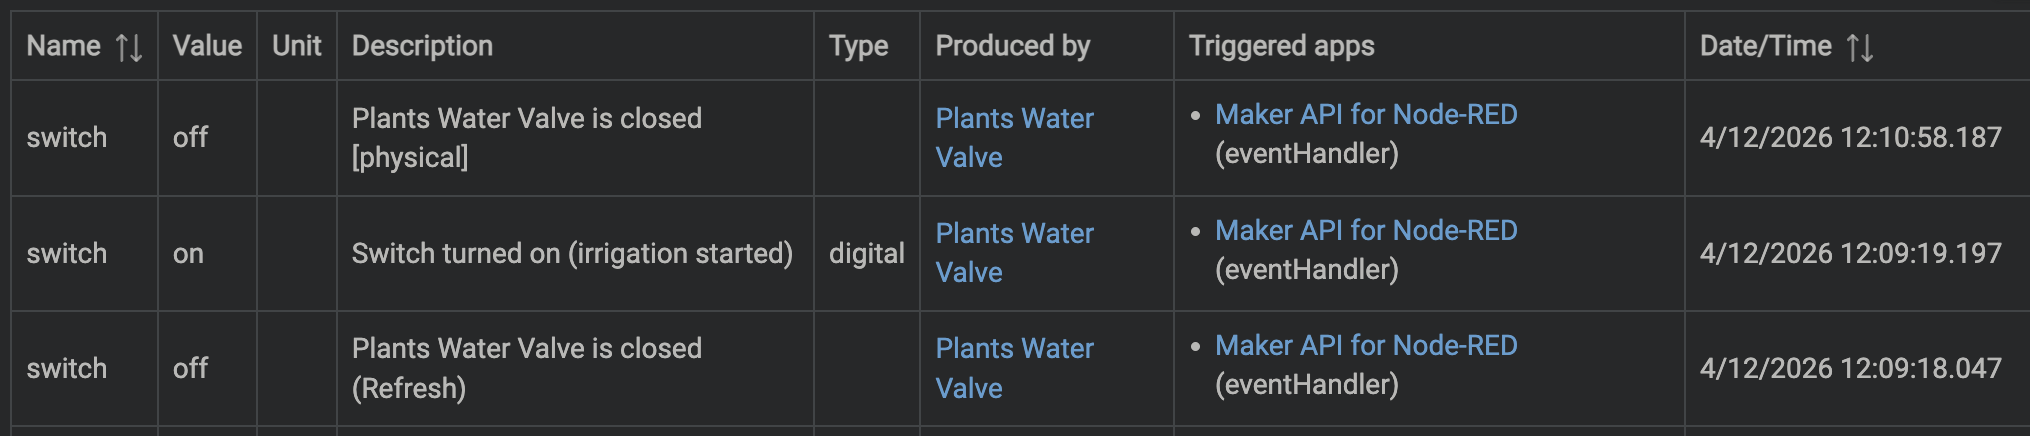
Task: Select the 12:10:58.187 timestamp cell
Action: [x=1850, y=138]
